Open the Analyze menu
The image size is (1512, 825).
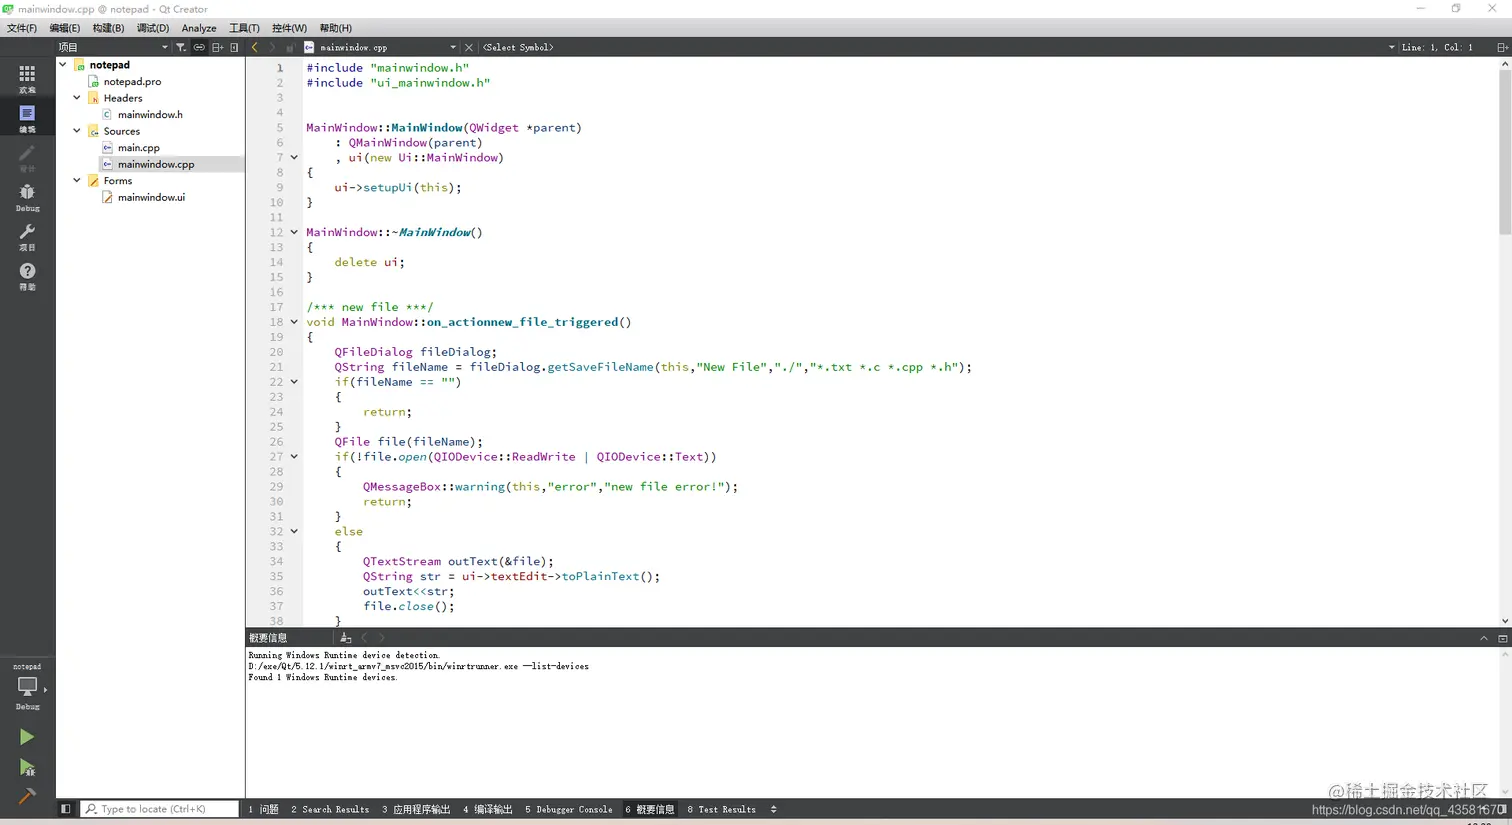(199, 28)
